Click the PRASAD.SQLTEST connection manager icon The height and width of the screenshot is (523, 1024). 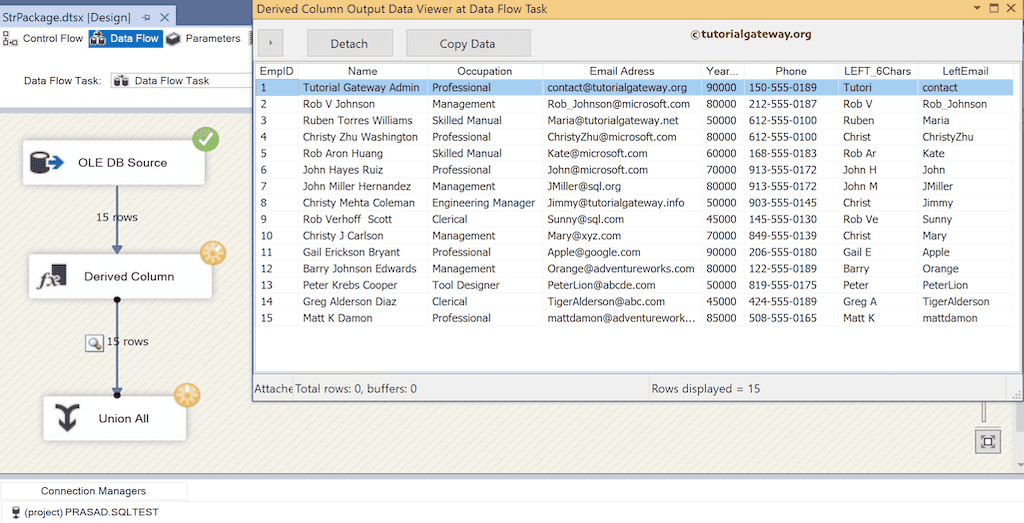[16, 513]
